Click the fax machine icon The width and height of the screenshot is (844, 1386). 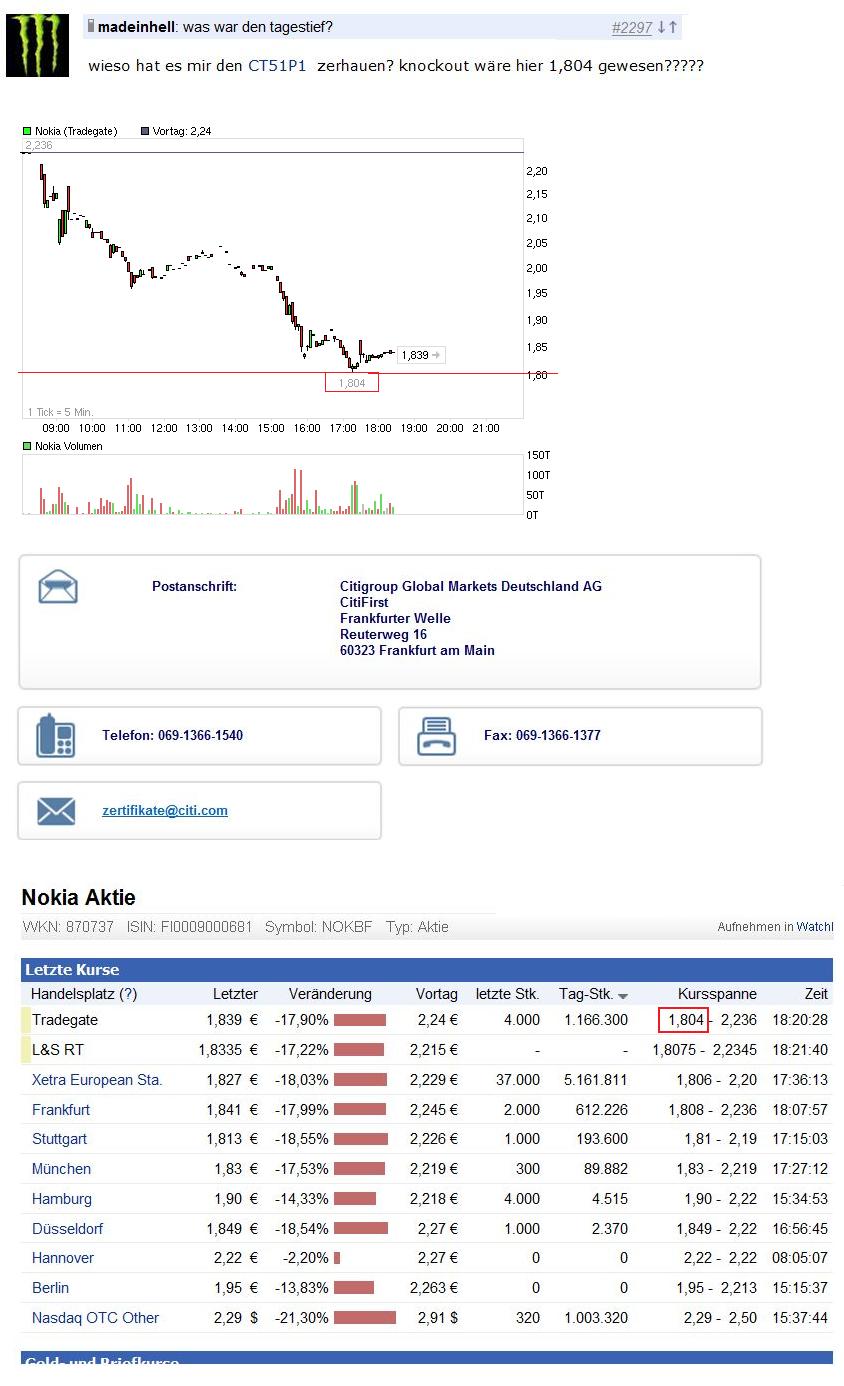coord(437,736)
